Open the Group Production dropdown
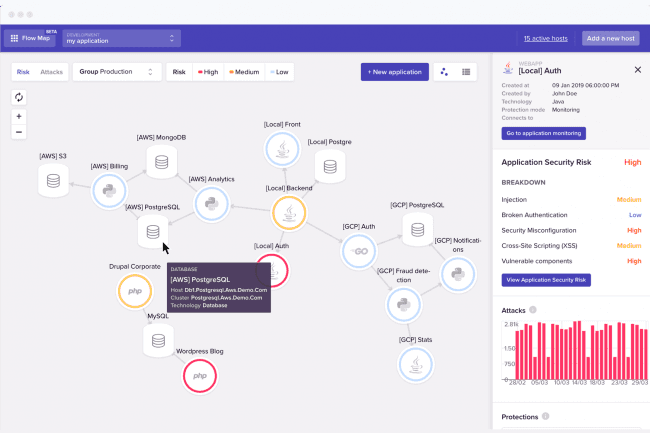650x433 pixels. coord(117,72)
